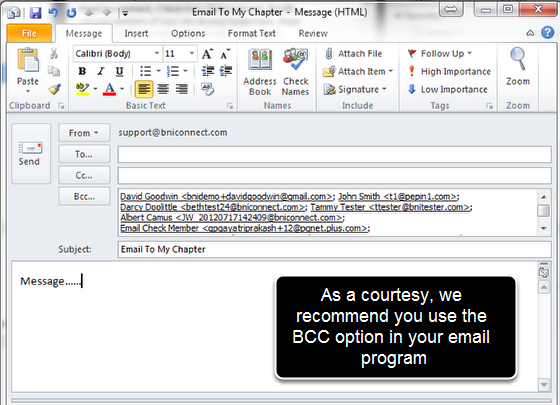Apply numbered list
560x405 pixels.
click(173, 71)
